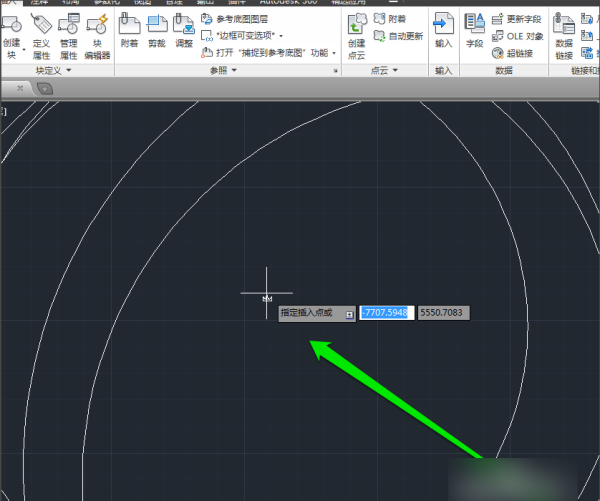Toggle snap to underlay (捕捉到参考底图) function
Image resolution: width=600 pixels, height=501 pixels.
click(x=268, y=52)
